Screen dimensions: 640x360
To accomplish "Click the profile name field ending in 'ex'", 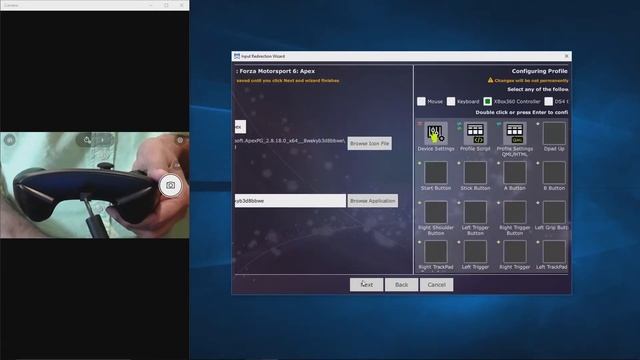I will [240, 127].
